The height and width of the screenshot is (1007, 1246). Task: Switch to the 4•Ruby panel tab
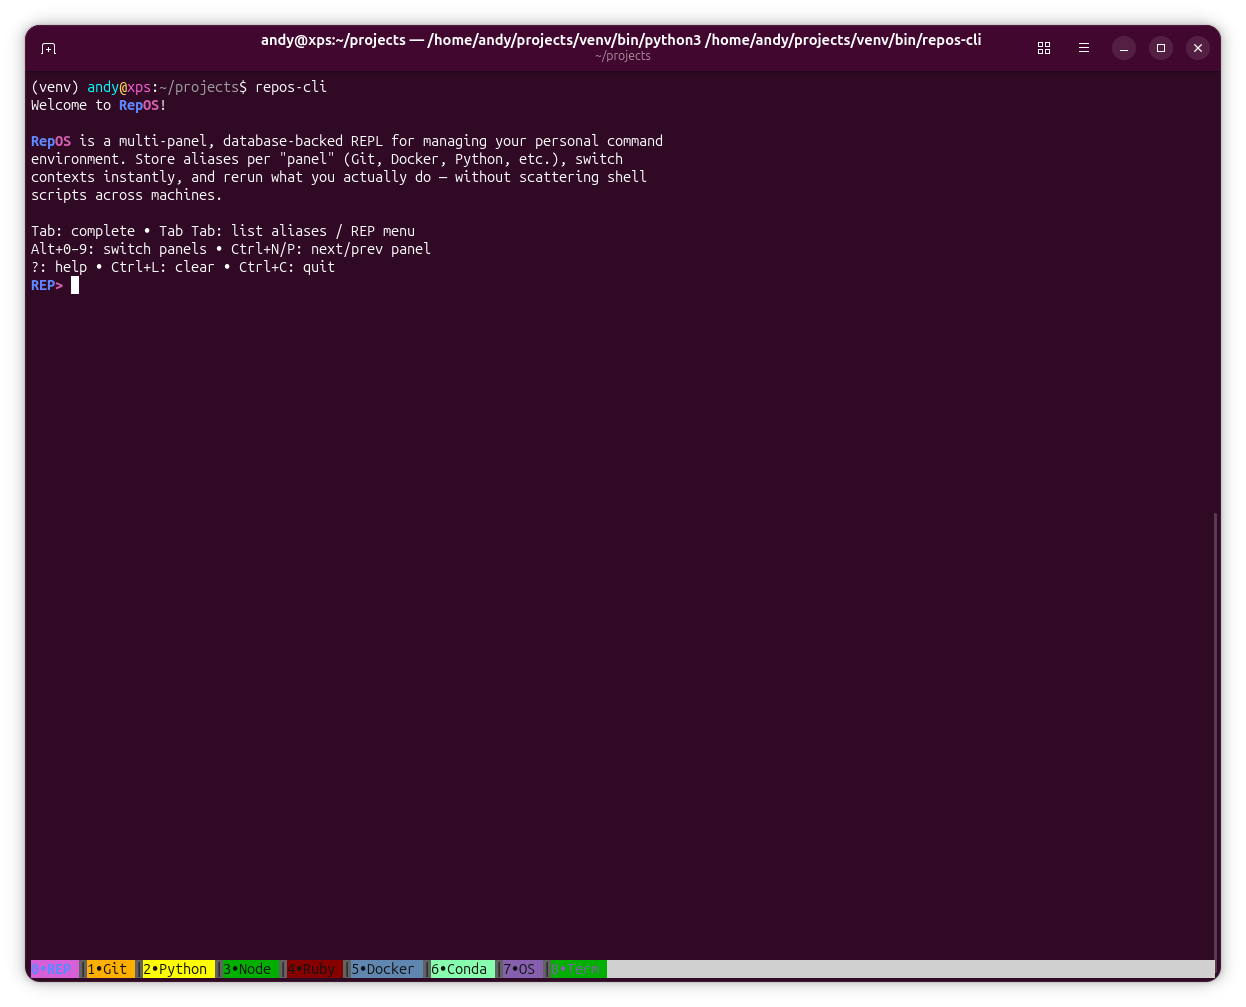pyautogui.click(x=314, y=969)
